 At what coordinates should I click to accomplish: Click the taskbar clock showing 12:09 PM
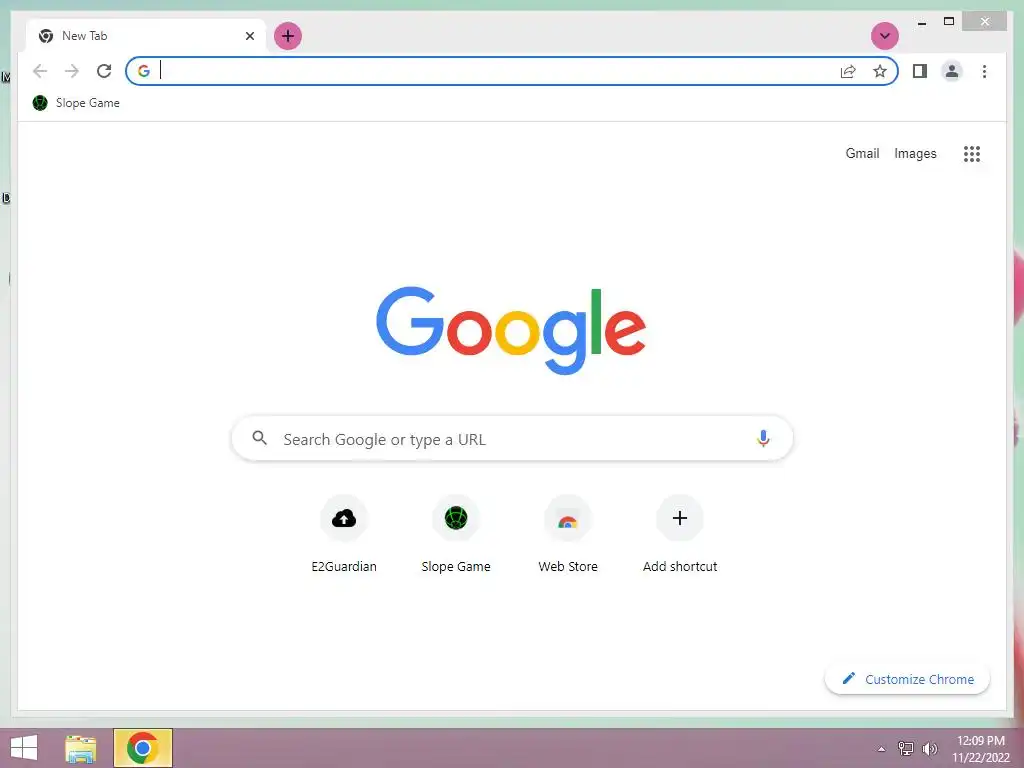(x=980, y=749)
